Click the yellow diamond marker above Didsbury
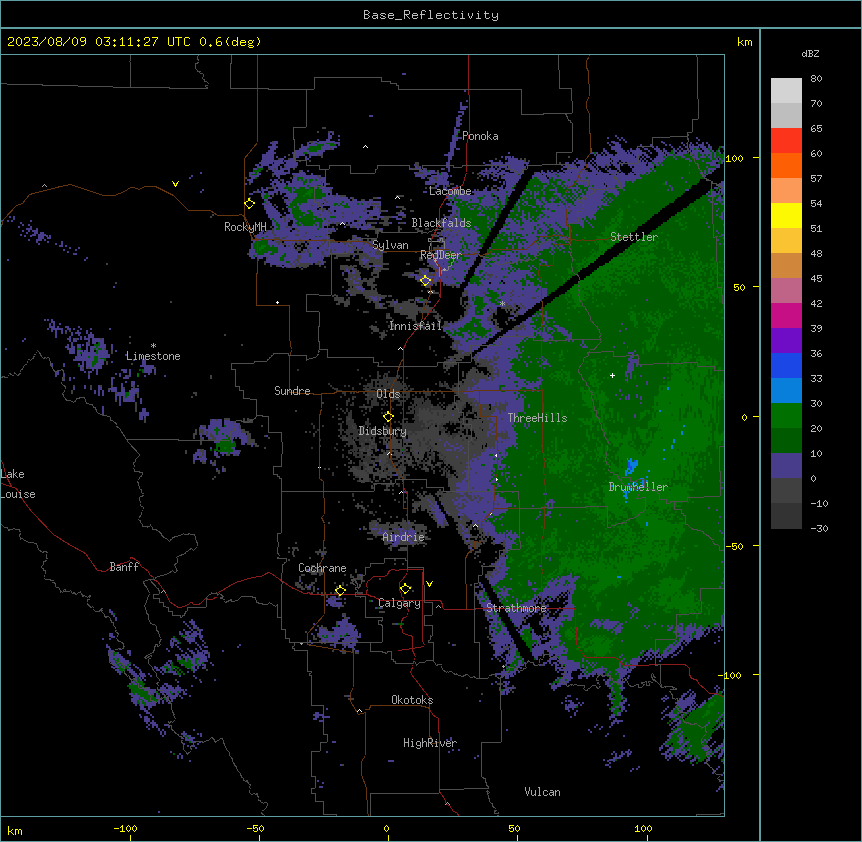Image resolution: width=862 pixels, height=842 pixels. (x=388, y=417)
